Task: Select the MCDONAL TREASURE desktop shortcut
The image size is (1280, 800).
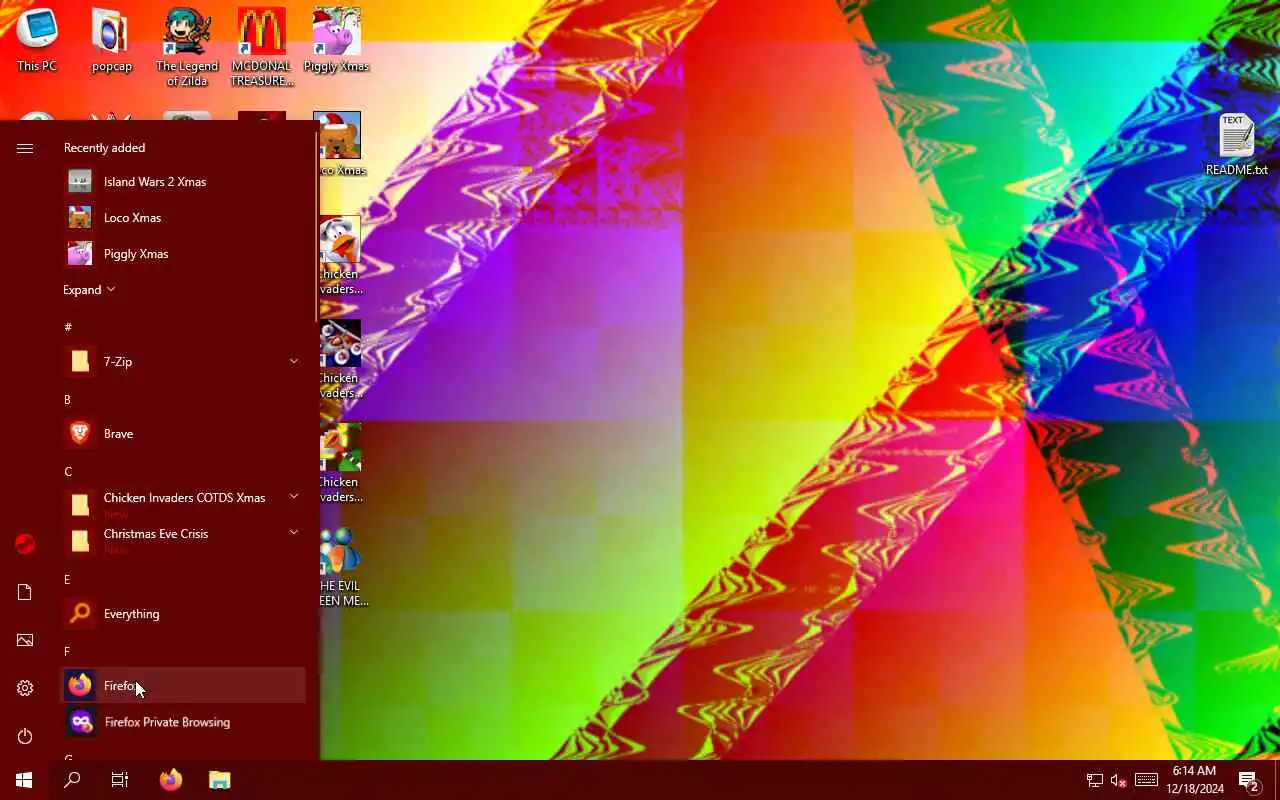Action: (261, 47)
